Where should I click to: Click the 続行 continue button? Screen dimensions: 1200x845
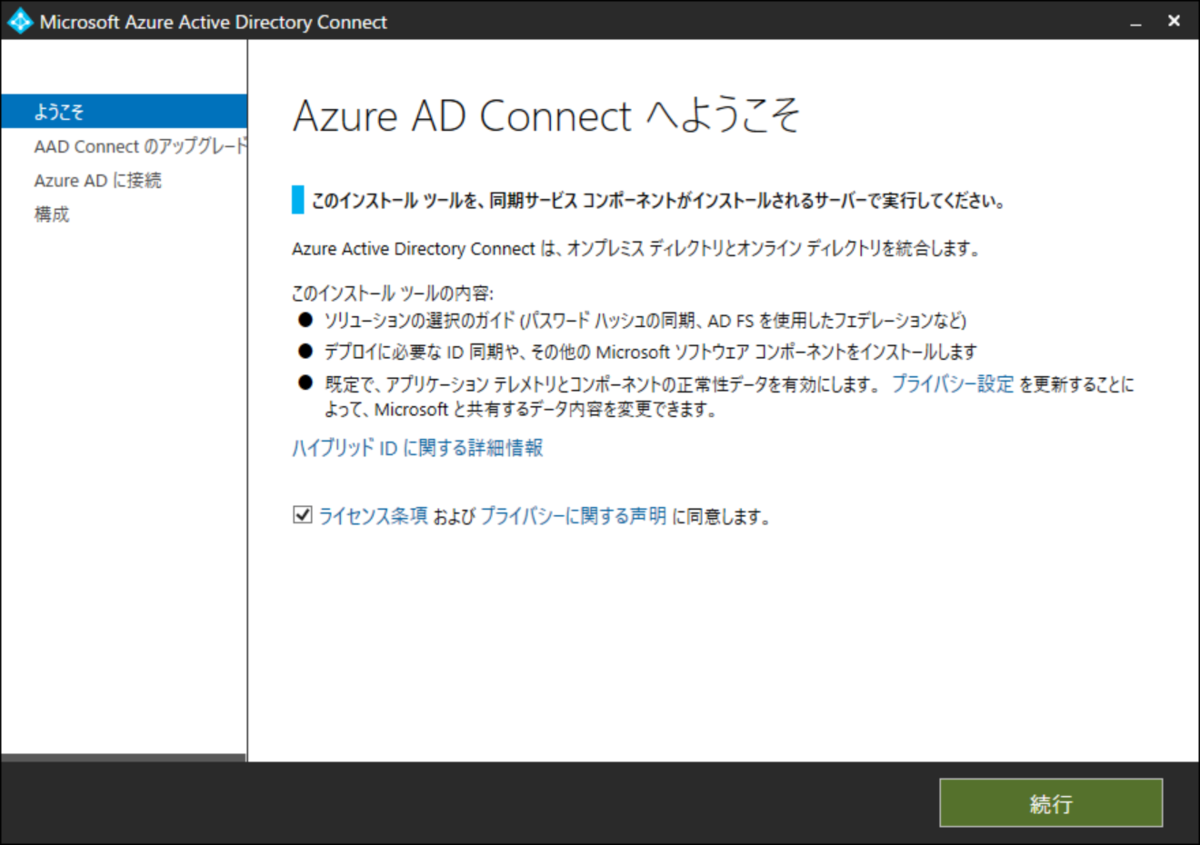[1051, 803]
